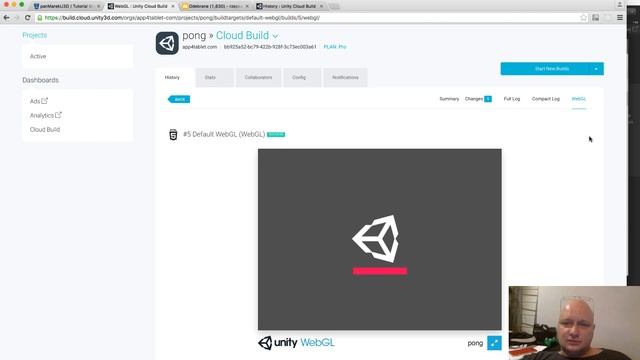
Task: Click the browser address bar URL
Action: point(182,18)
